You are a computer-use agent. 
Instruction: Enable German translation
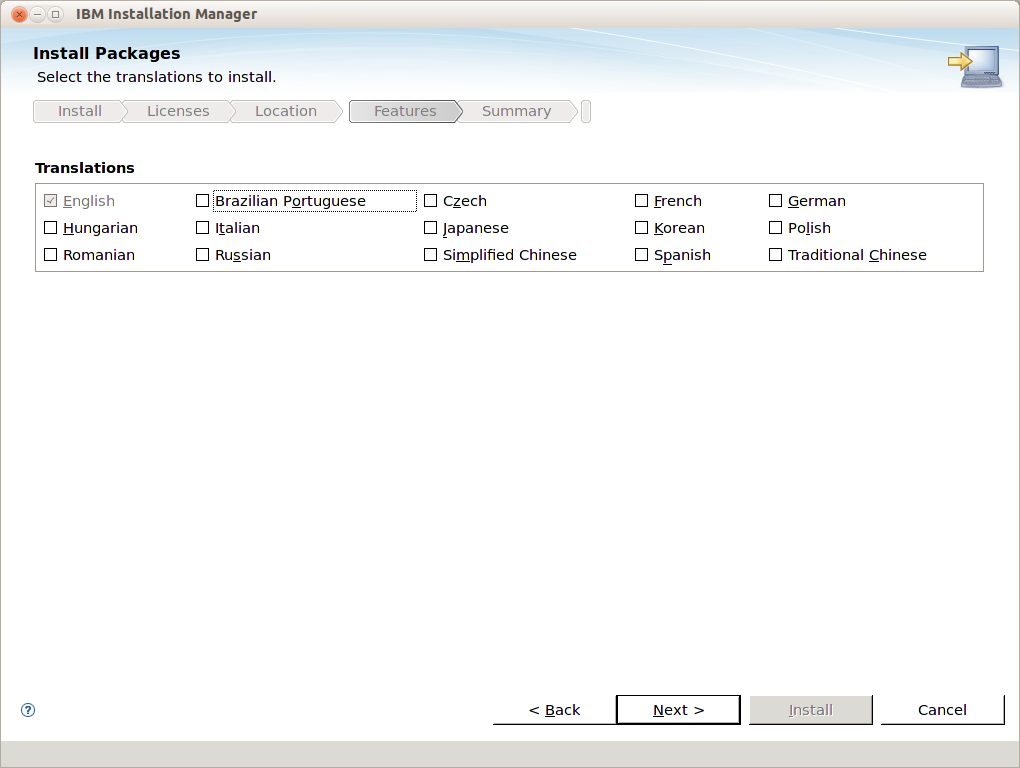(775, 201)
